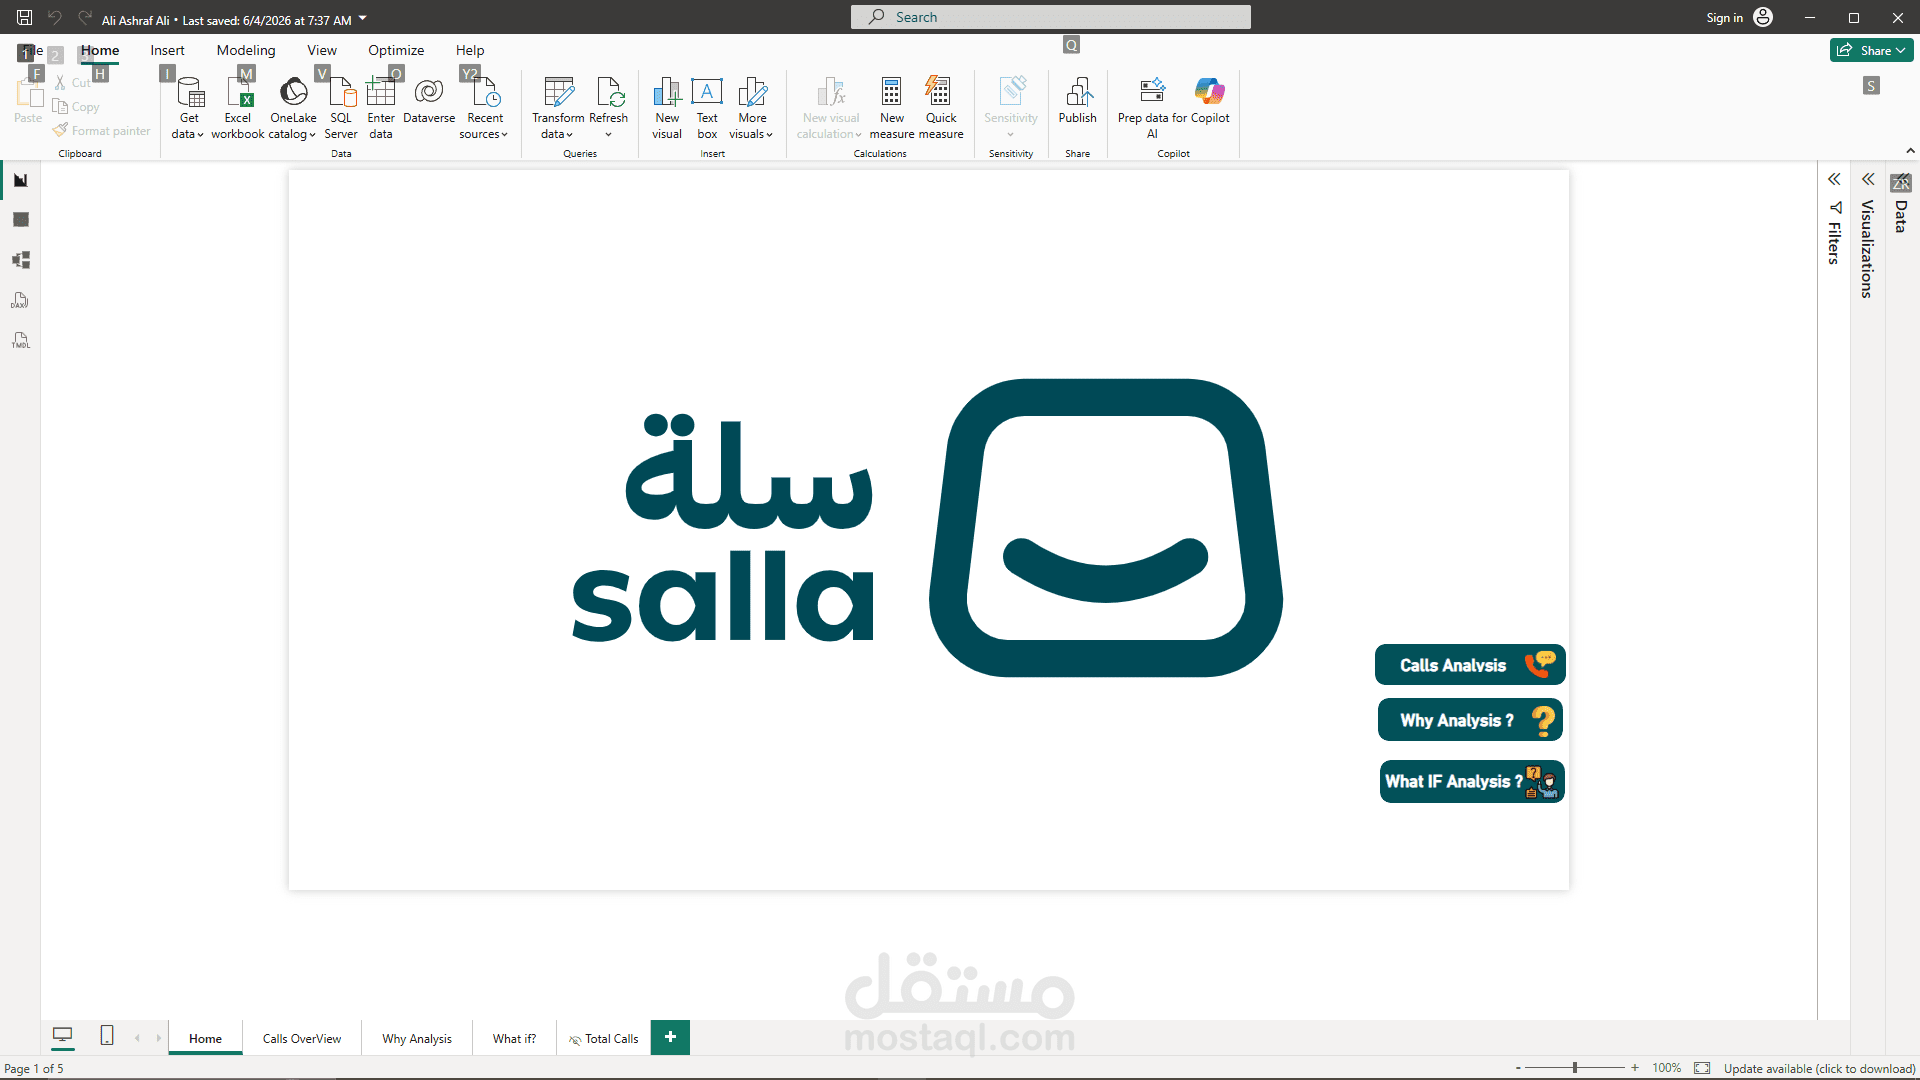This screenshot has height=1080, width=1920.
Task: Click Update available notification
Action: pyautogui.click(x=1819, y=1068)
